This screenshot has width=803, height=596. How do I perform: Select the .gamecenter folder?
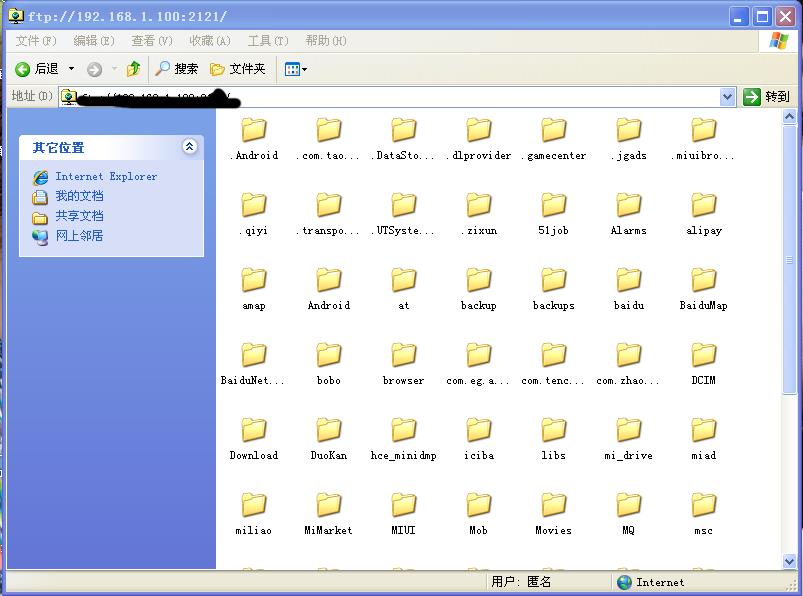[x=554, y=139]
